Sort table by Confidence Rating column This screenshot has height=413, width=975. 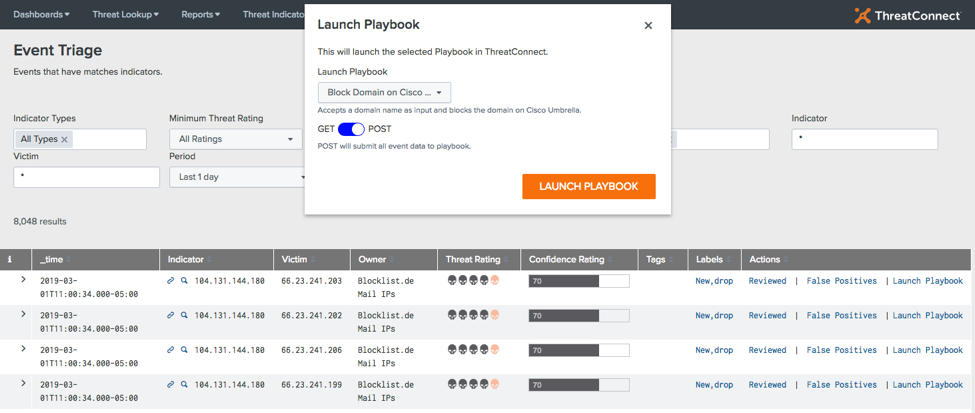[x=570, y=259]
